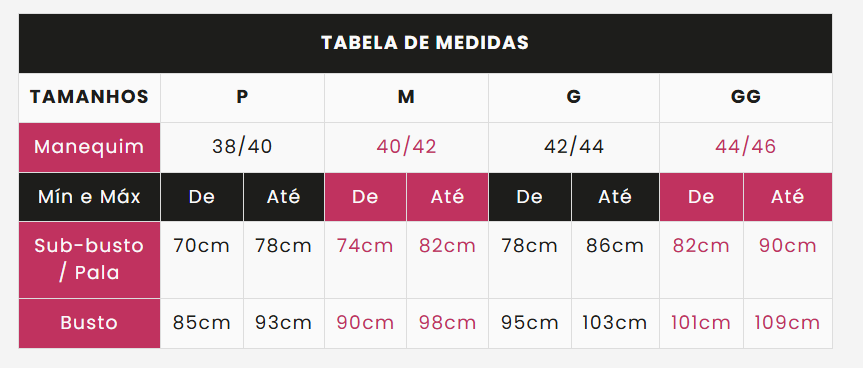This screenshot has width=863, height=368.
Task: Click the Sub-busto / Pala row label
Action: tap(89, 260)
